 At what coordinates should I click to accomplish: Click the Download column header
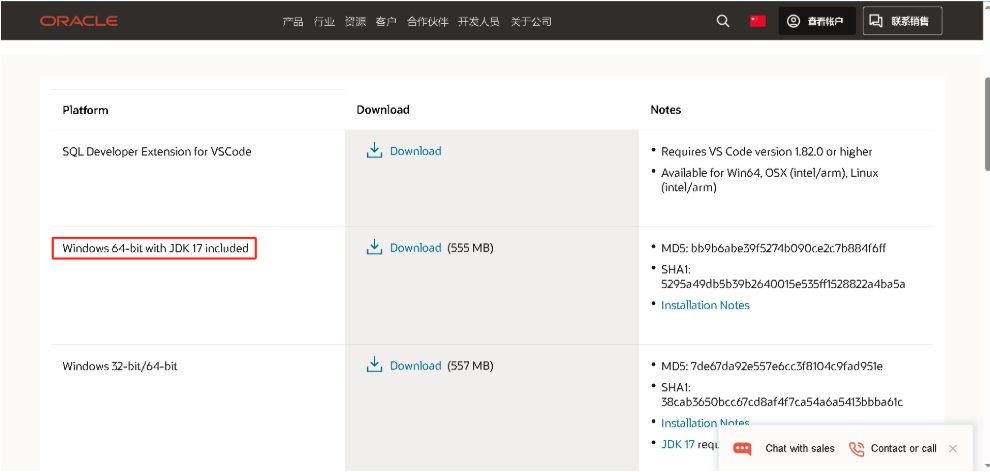pos(383,110)
